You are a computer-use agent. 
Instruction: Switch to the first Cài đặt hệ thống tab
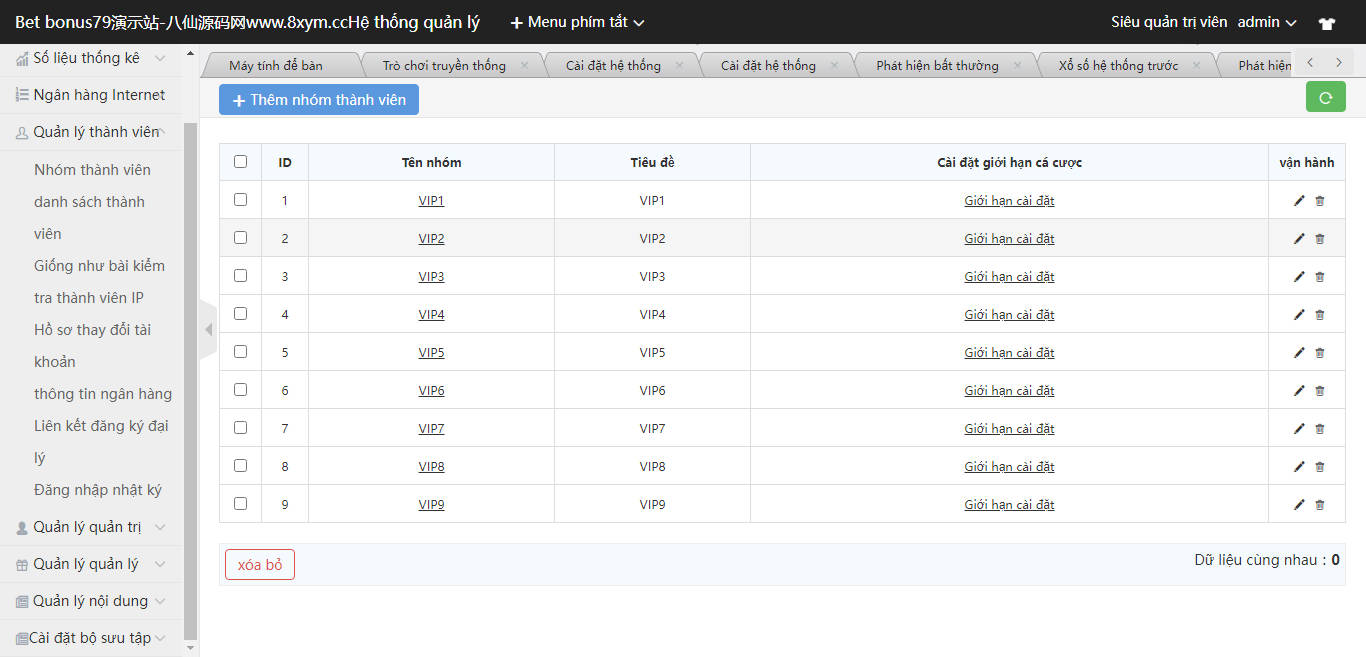point(613,65)
